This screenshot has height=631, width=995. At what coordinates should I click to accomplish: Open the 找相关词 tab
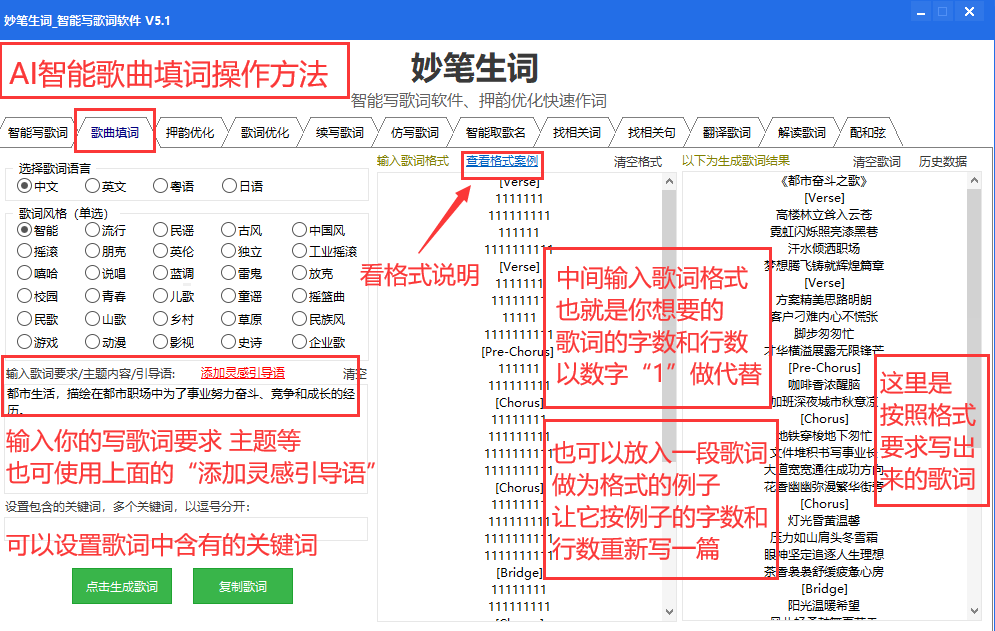pos(576,133)
